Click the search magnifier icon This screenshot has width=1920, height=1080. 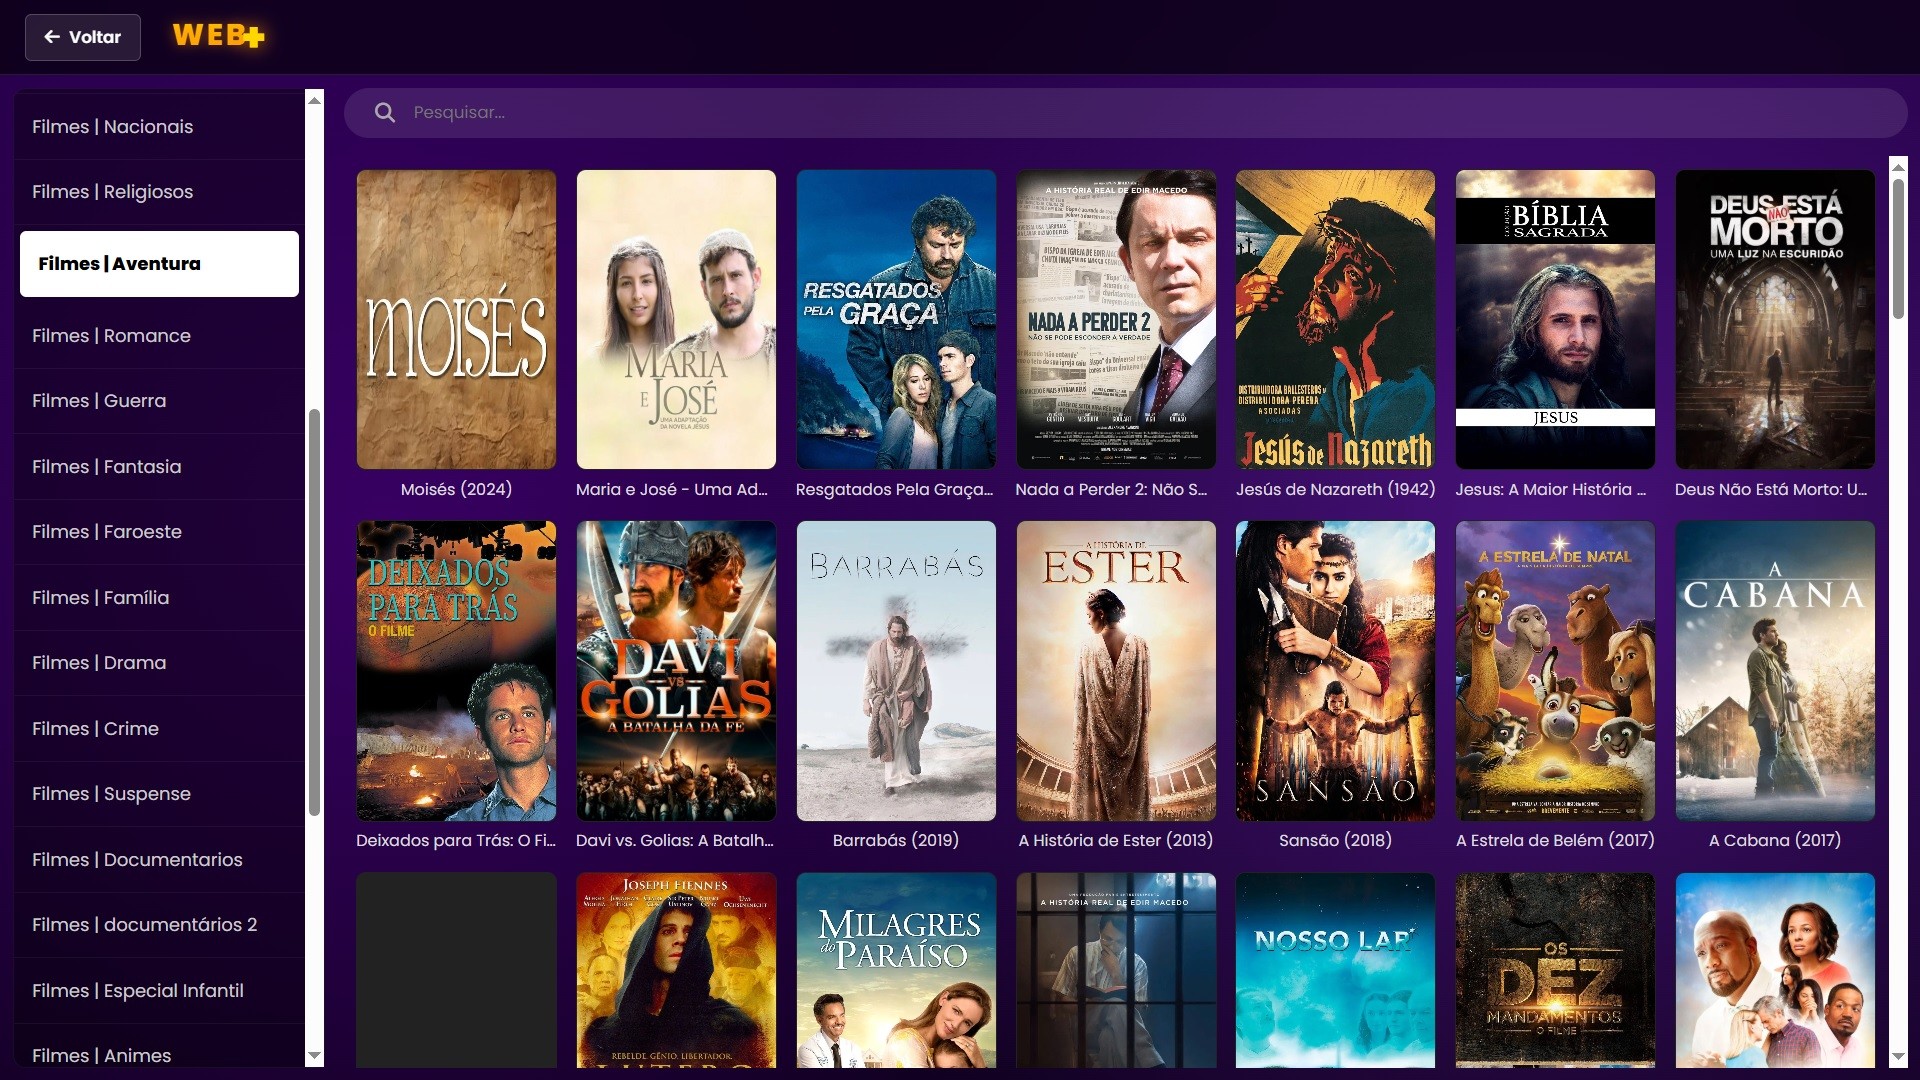point(385,113)
